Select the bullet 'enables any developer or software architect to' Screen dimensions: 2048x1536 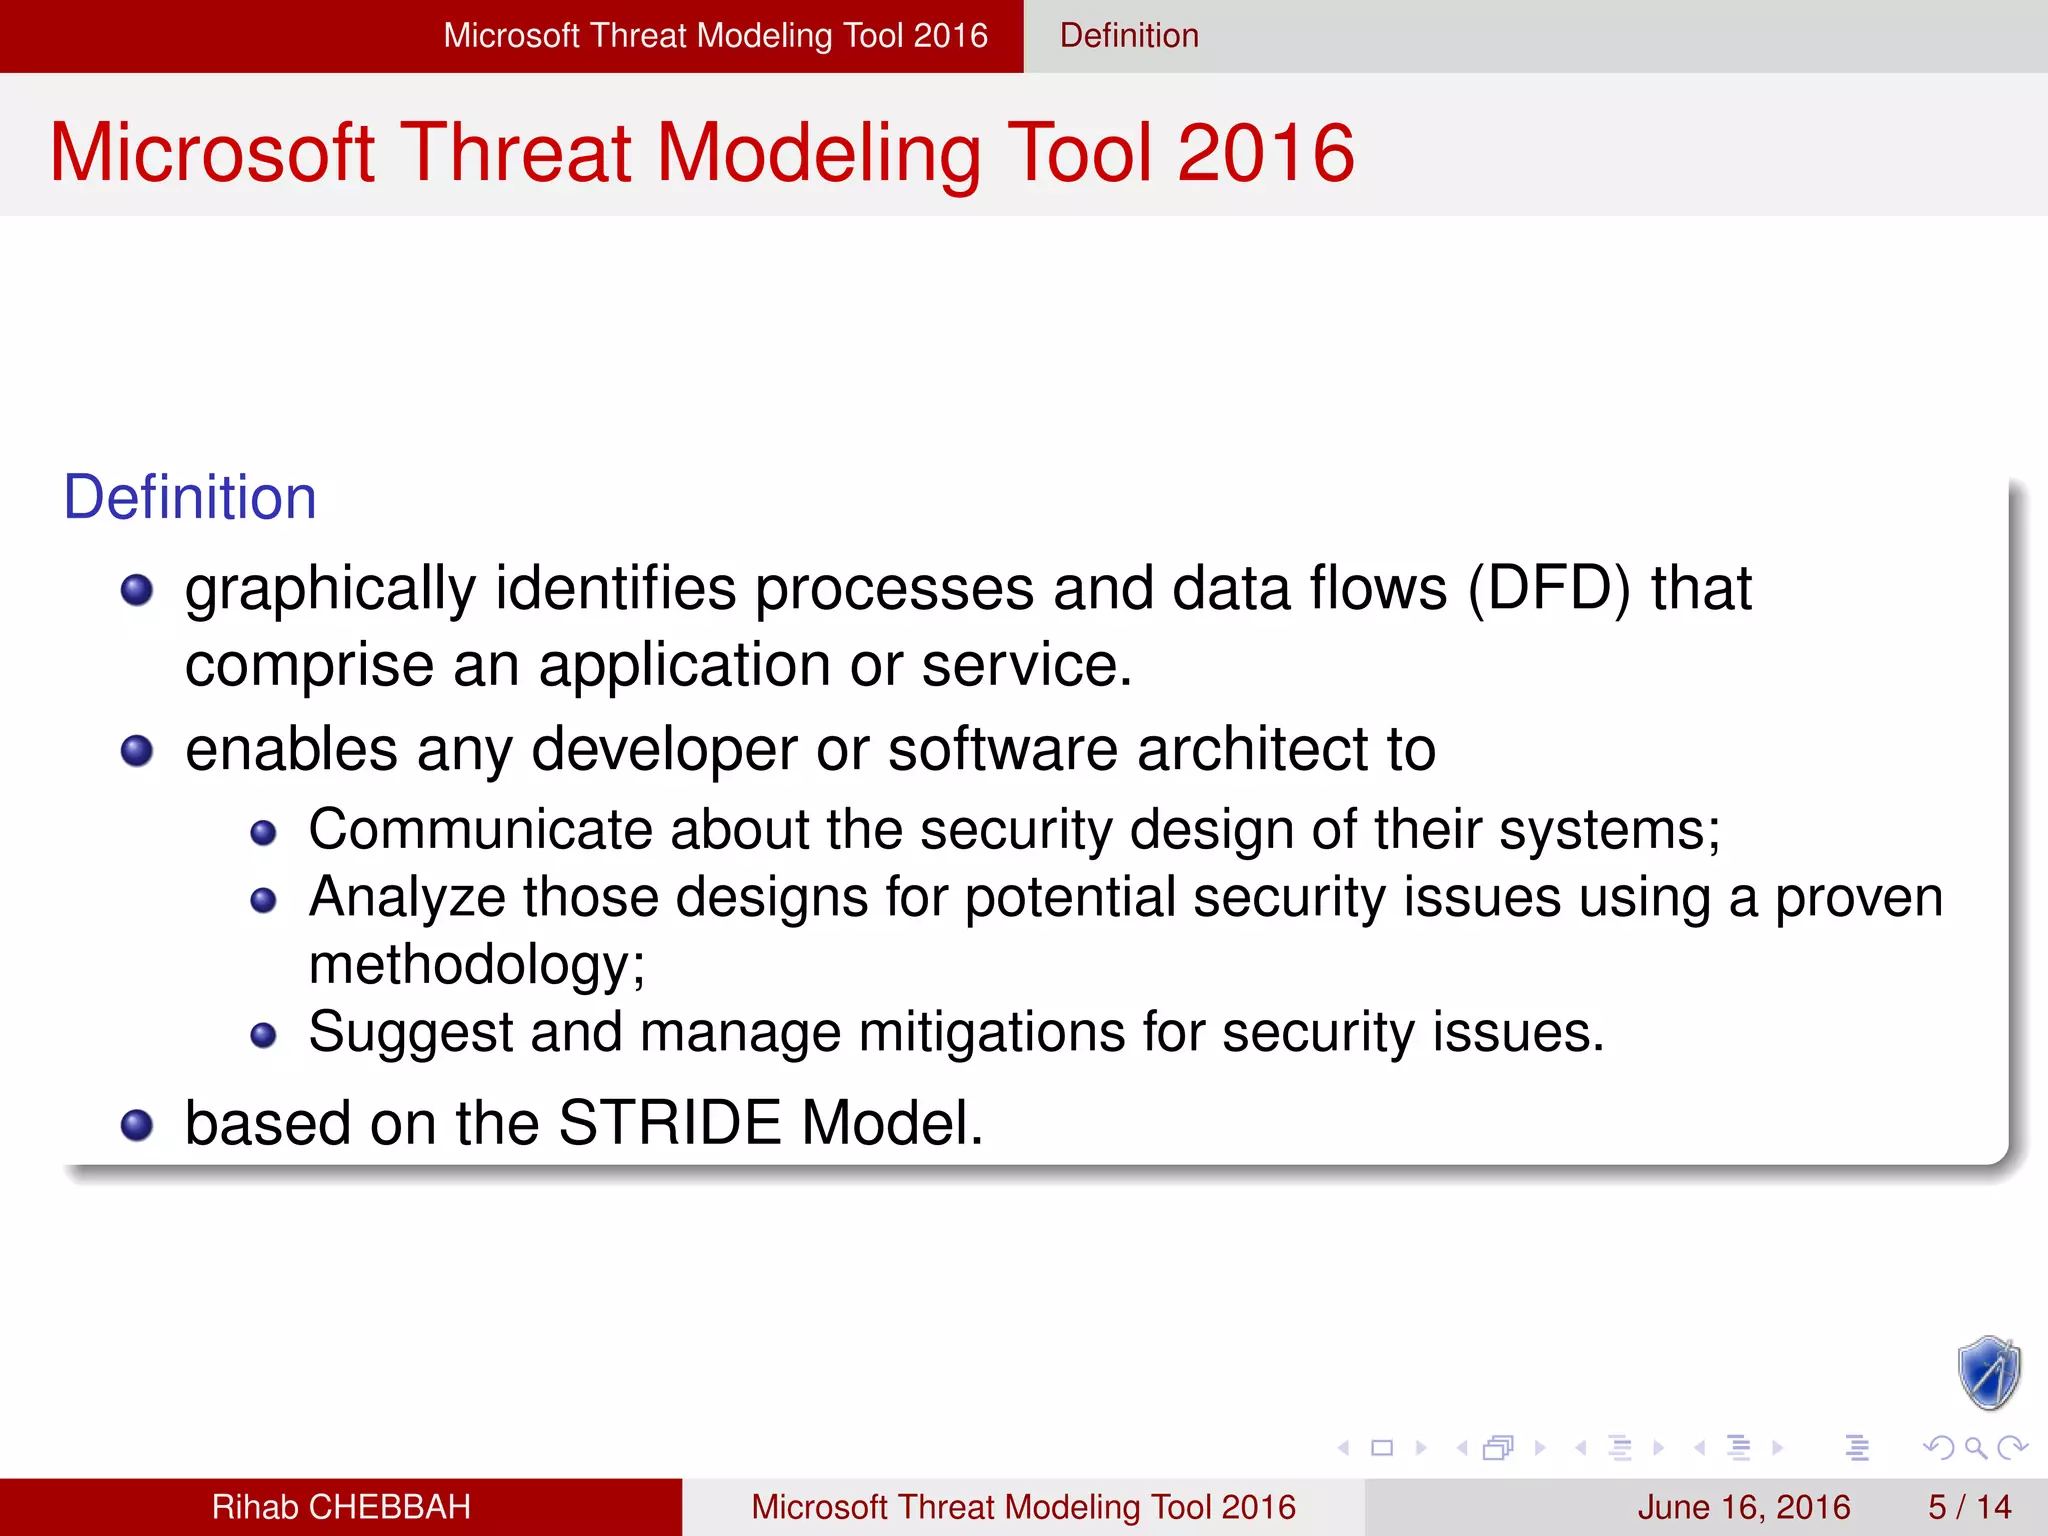pyautogui.click(x=810, y=749)
